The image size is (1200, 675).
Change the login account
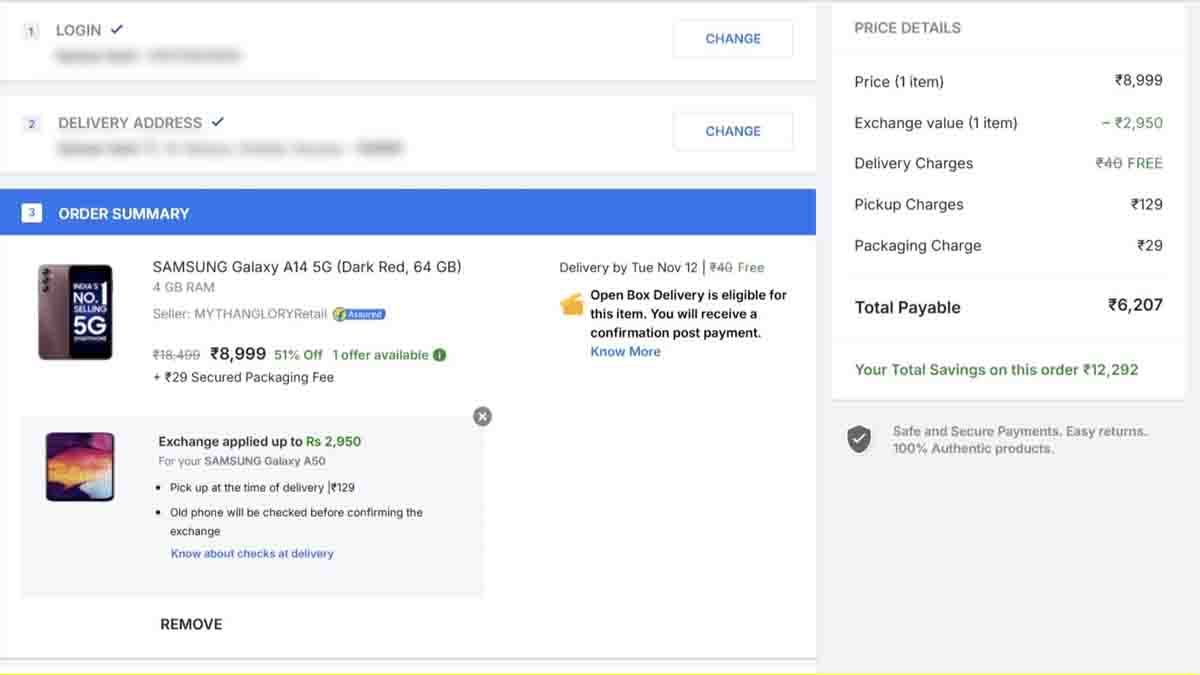(733, 39)
